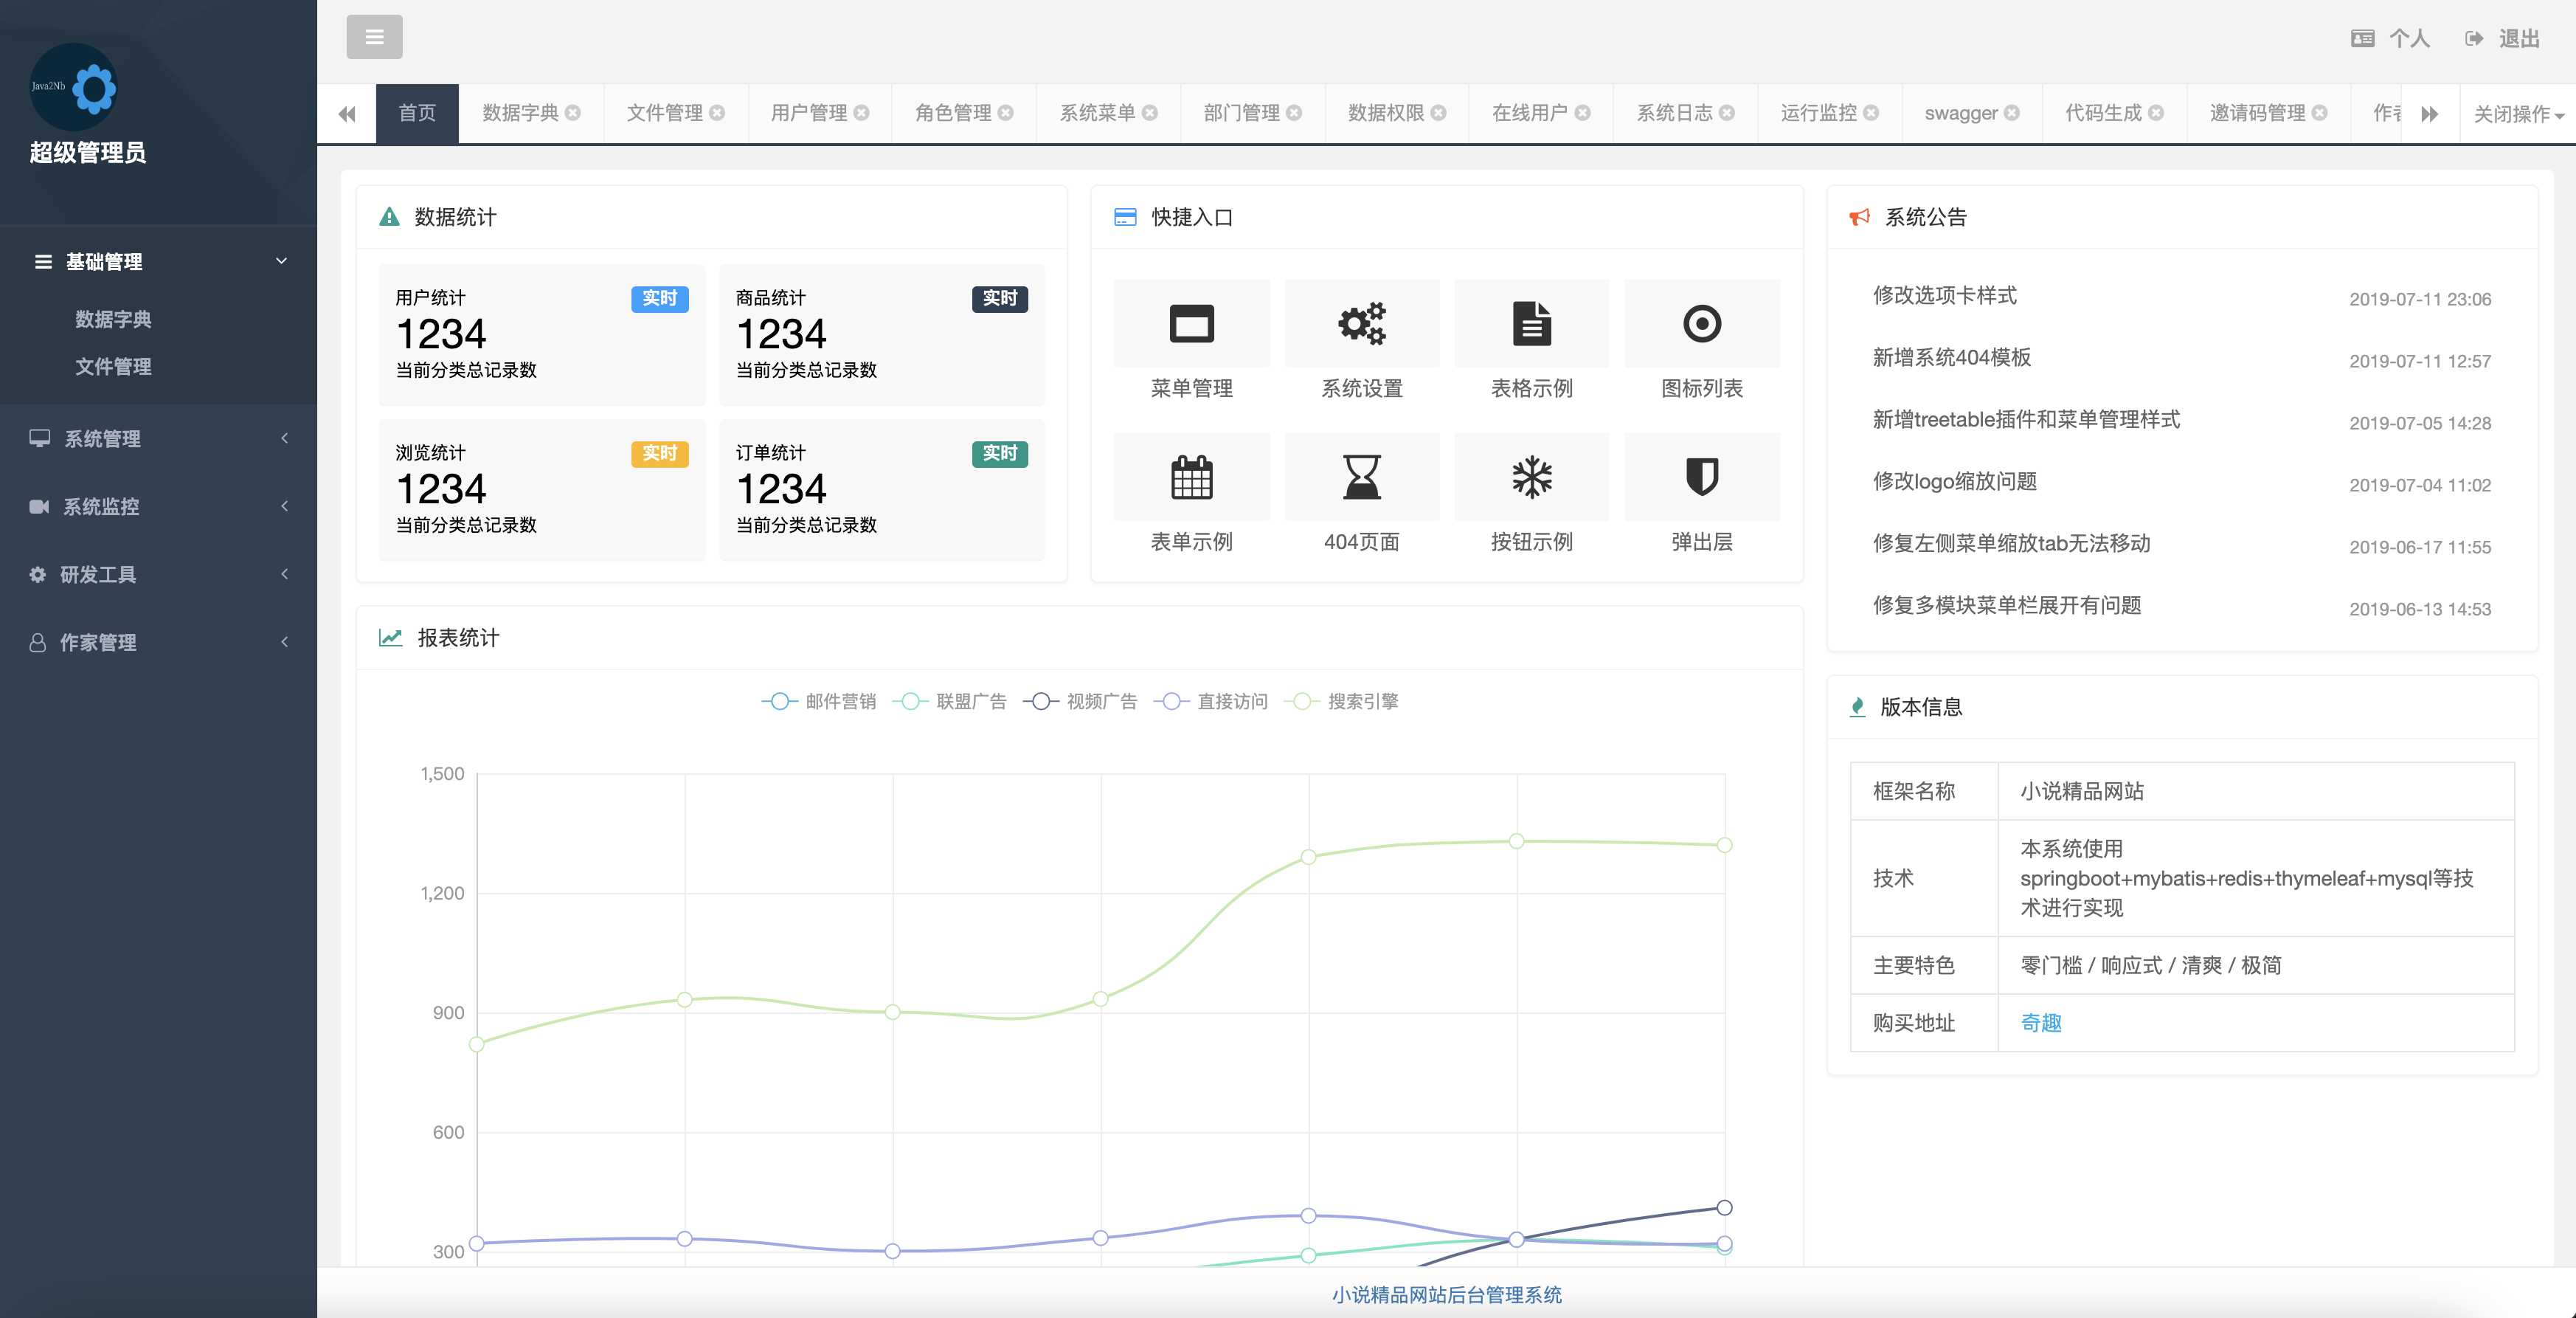This screenshot has height=1318, width=2576.
Task: Open the 404页面 hourglass icon
Action: pyautogui.click(x=1361, y=478)
